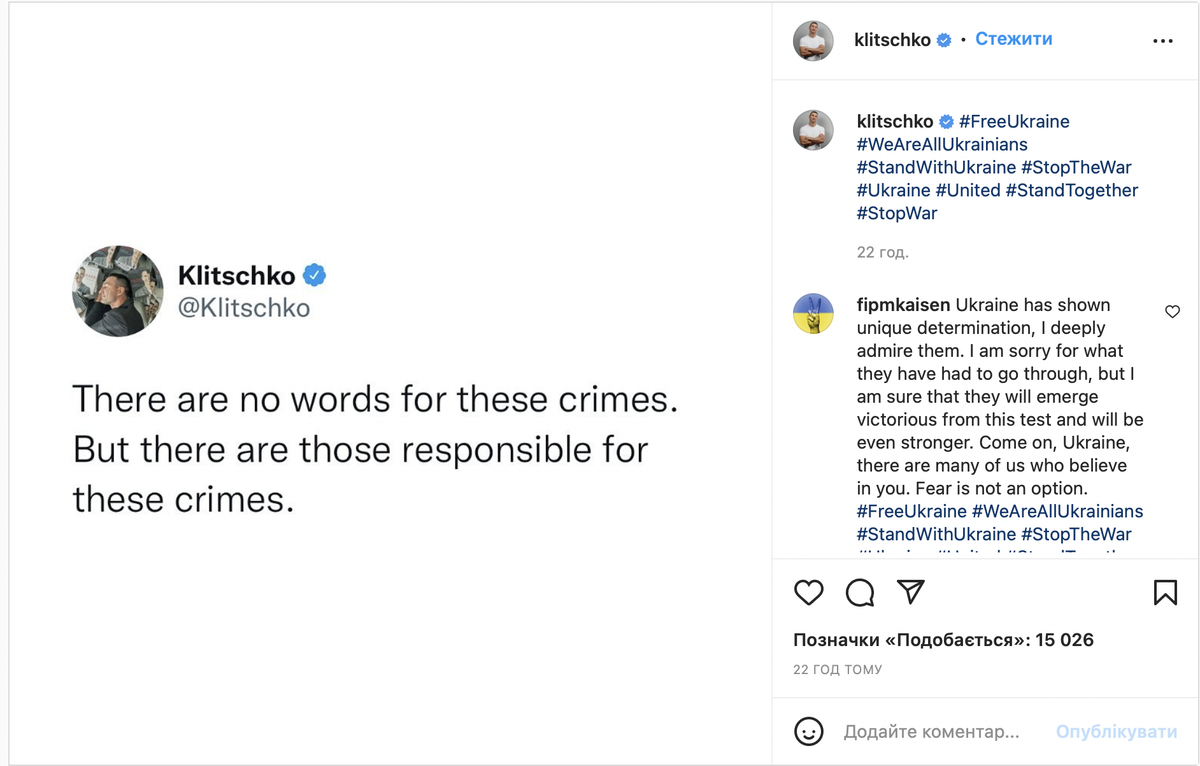Open the emoji picker smiley icon

808,731
